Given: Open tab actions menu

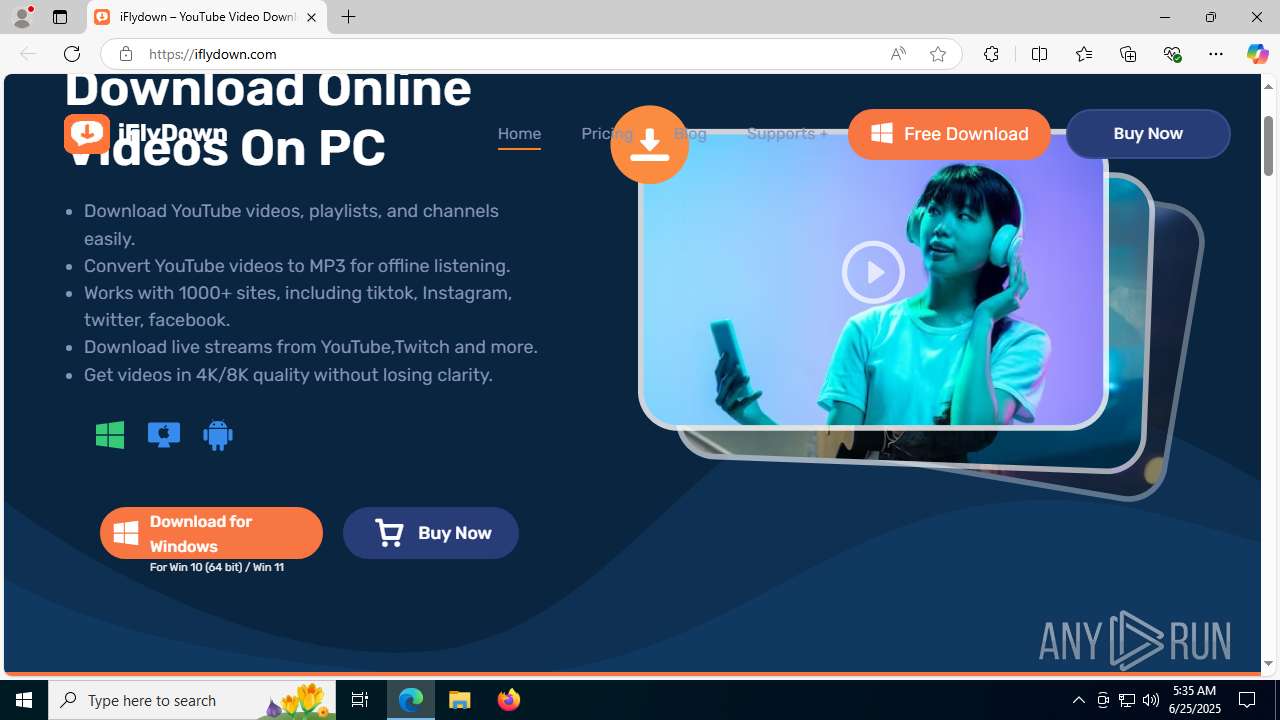Looking at the screenshot, I should click(59, 17).
